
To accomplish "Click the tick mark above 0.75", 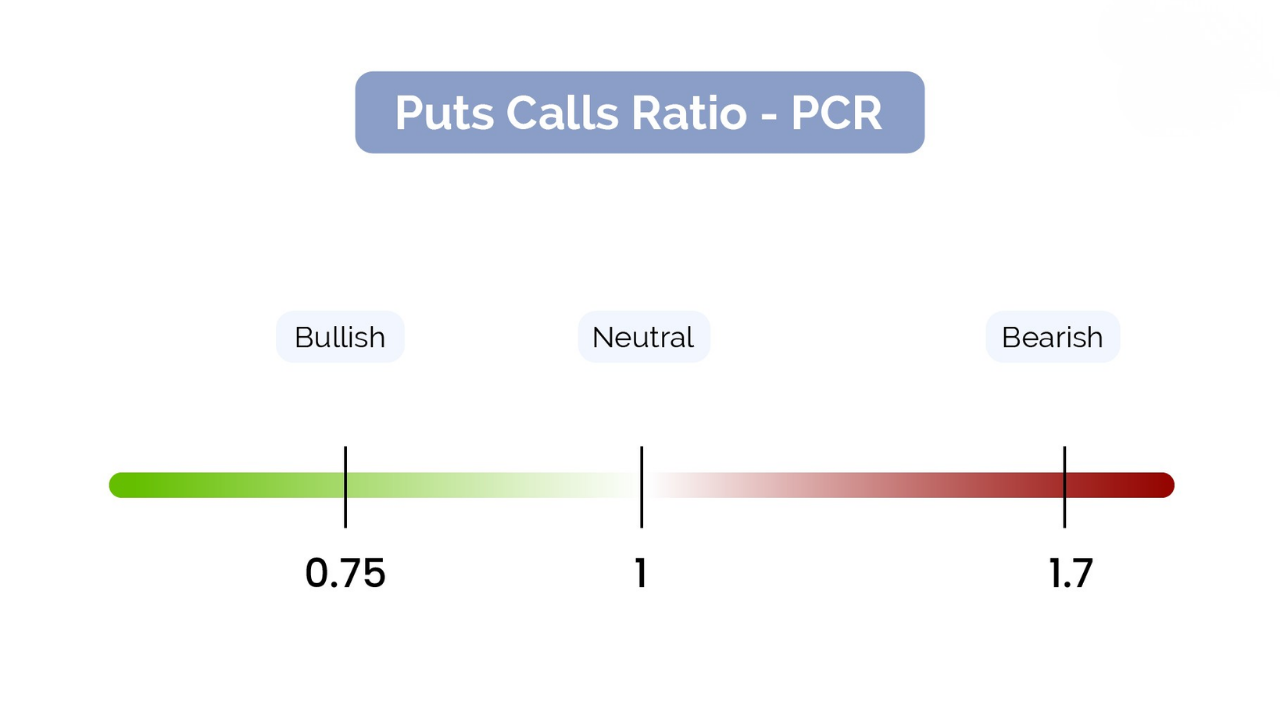I will tap(345, 459).
